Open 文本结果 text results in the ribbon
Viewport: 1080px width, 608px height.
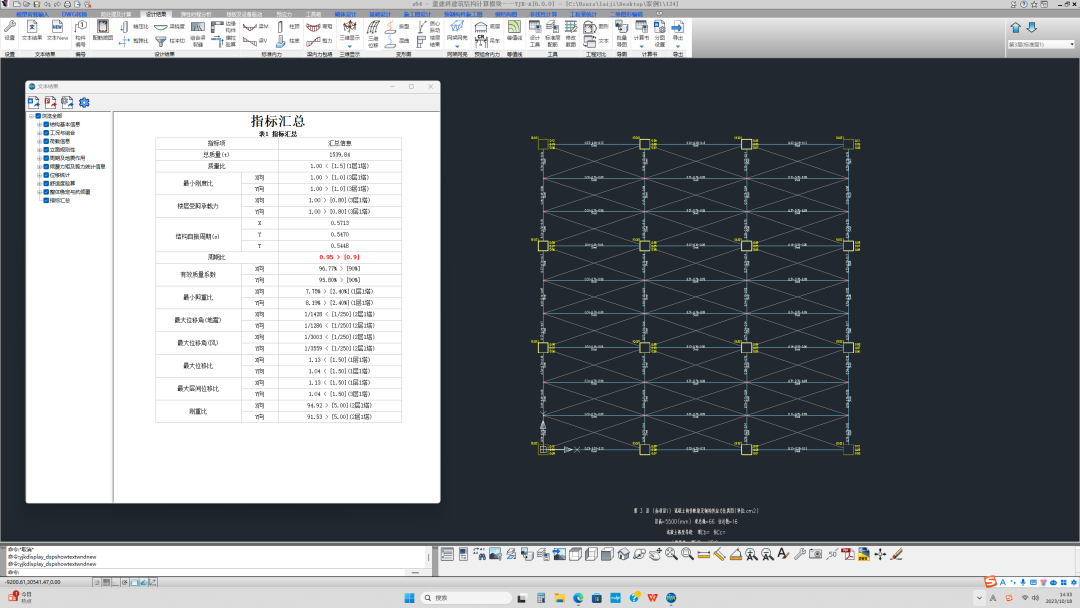tap(32, 30)
